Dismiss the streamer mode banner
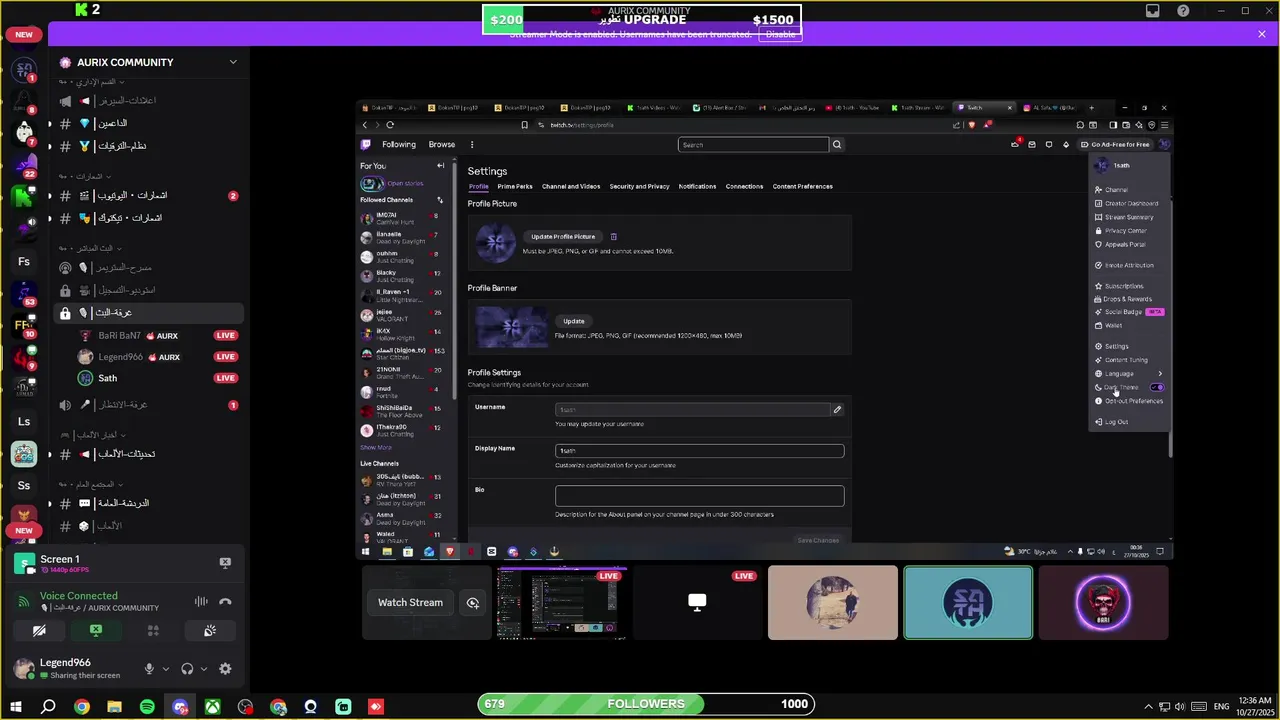The height and width of the screenshot is (720, 1280). pyautogui.click(x=1262, y=34)
